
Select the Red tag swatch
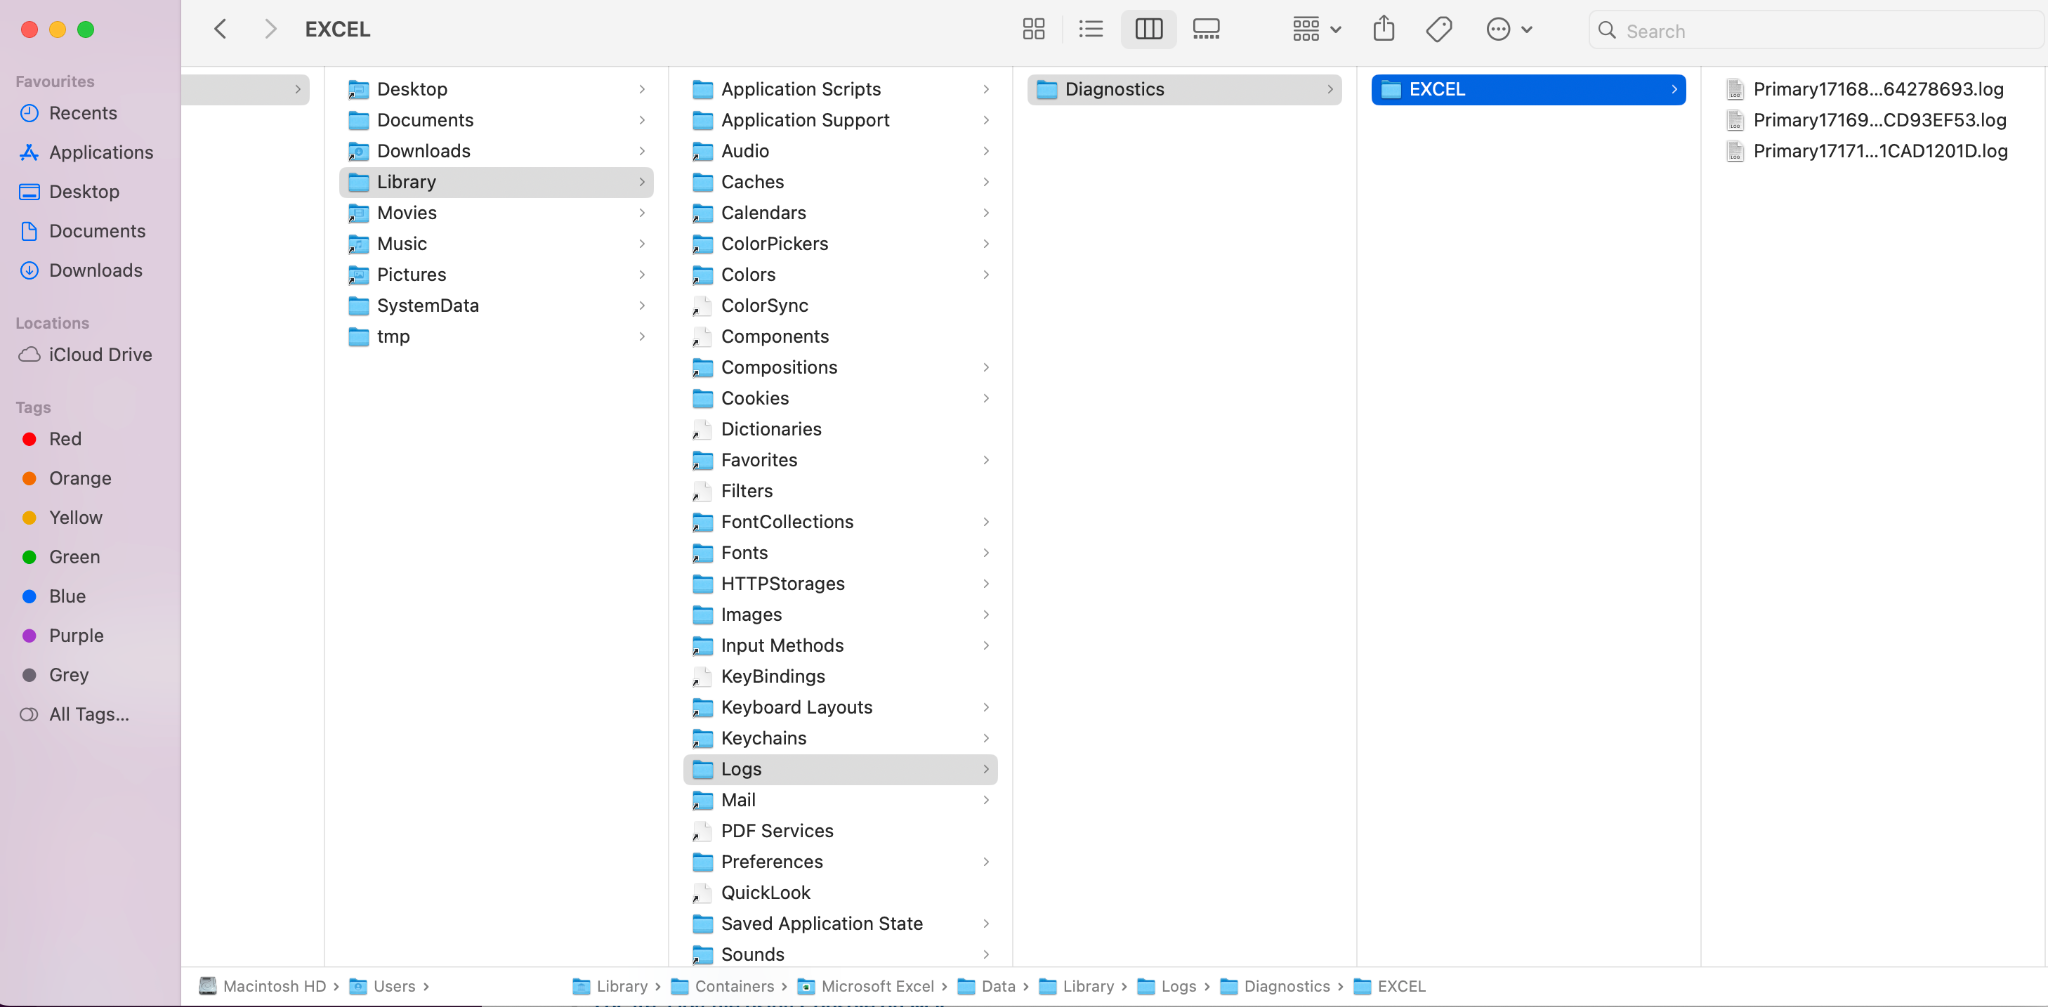[x=30, y=439]
